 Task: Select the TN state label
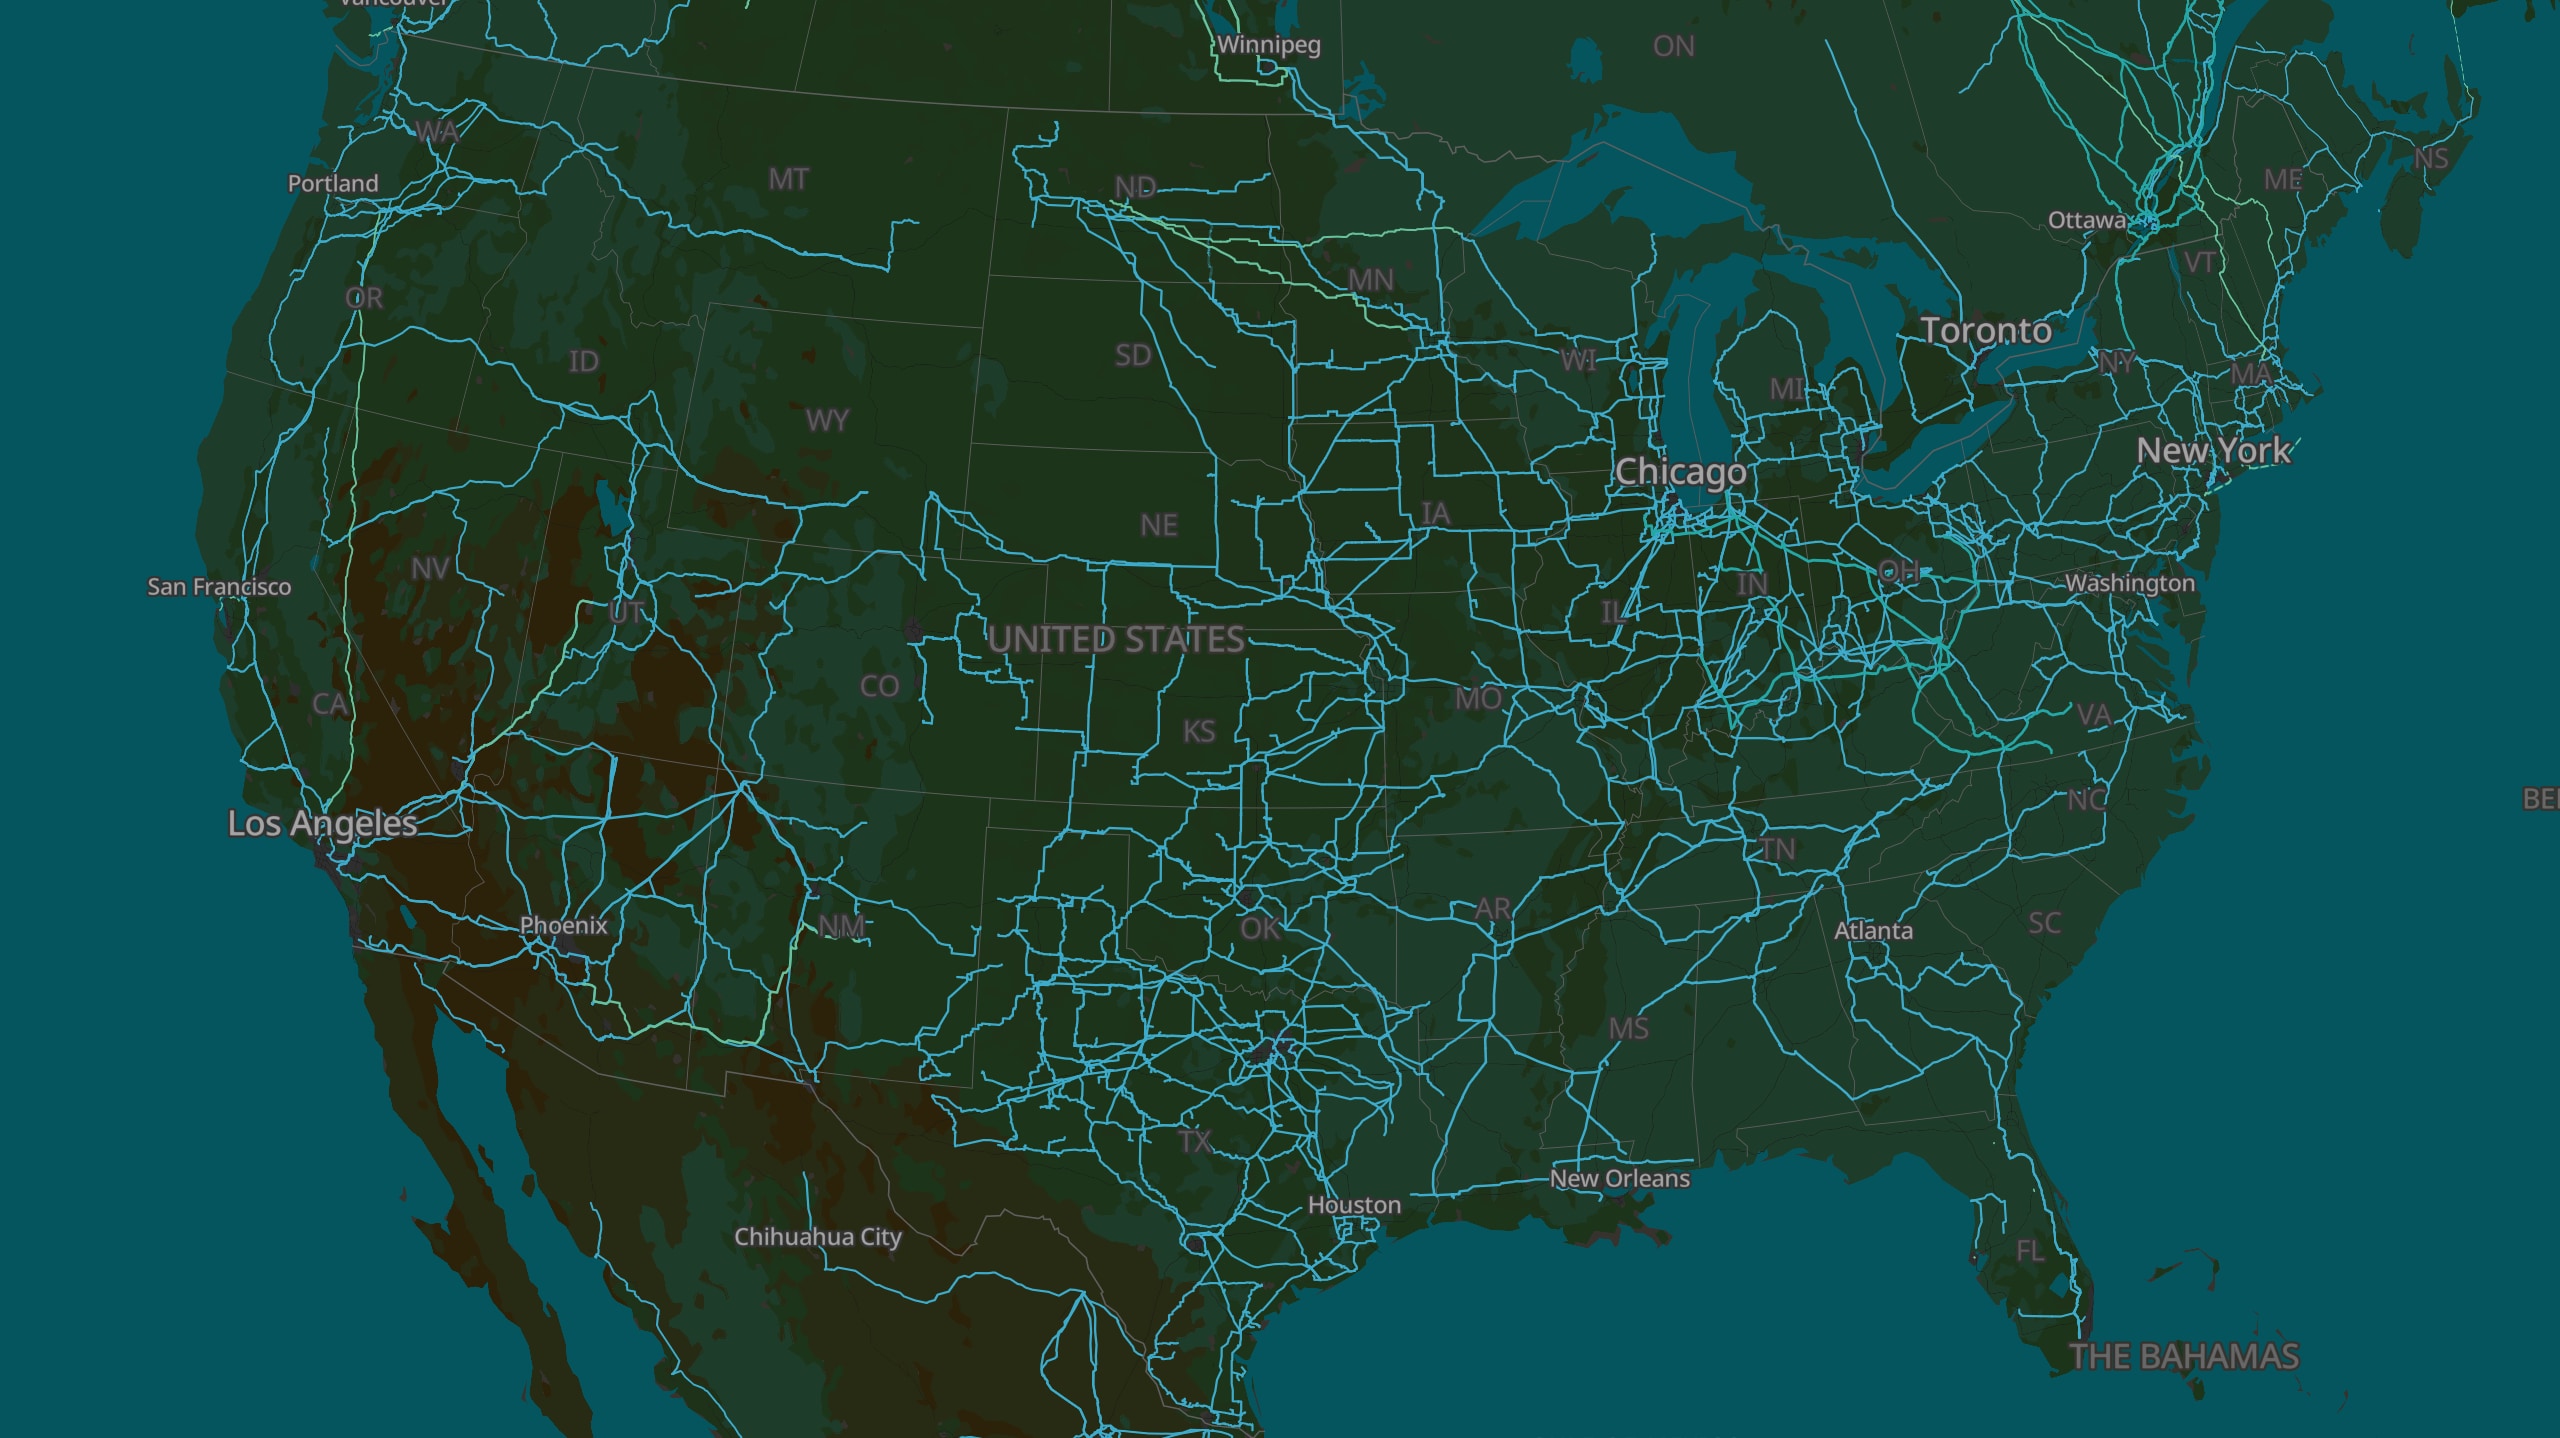(x=1777, y=849)
